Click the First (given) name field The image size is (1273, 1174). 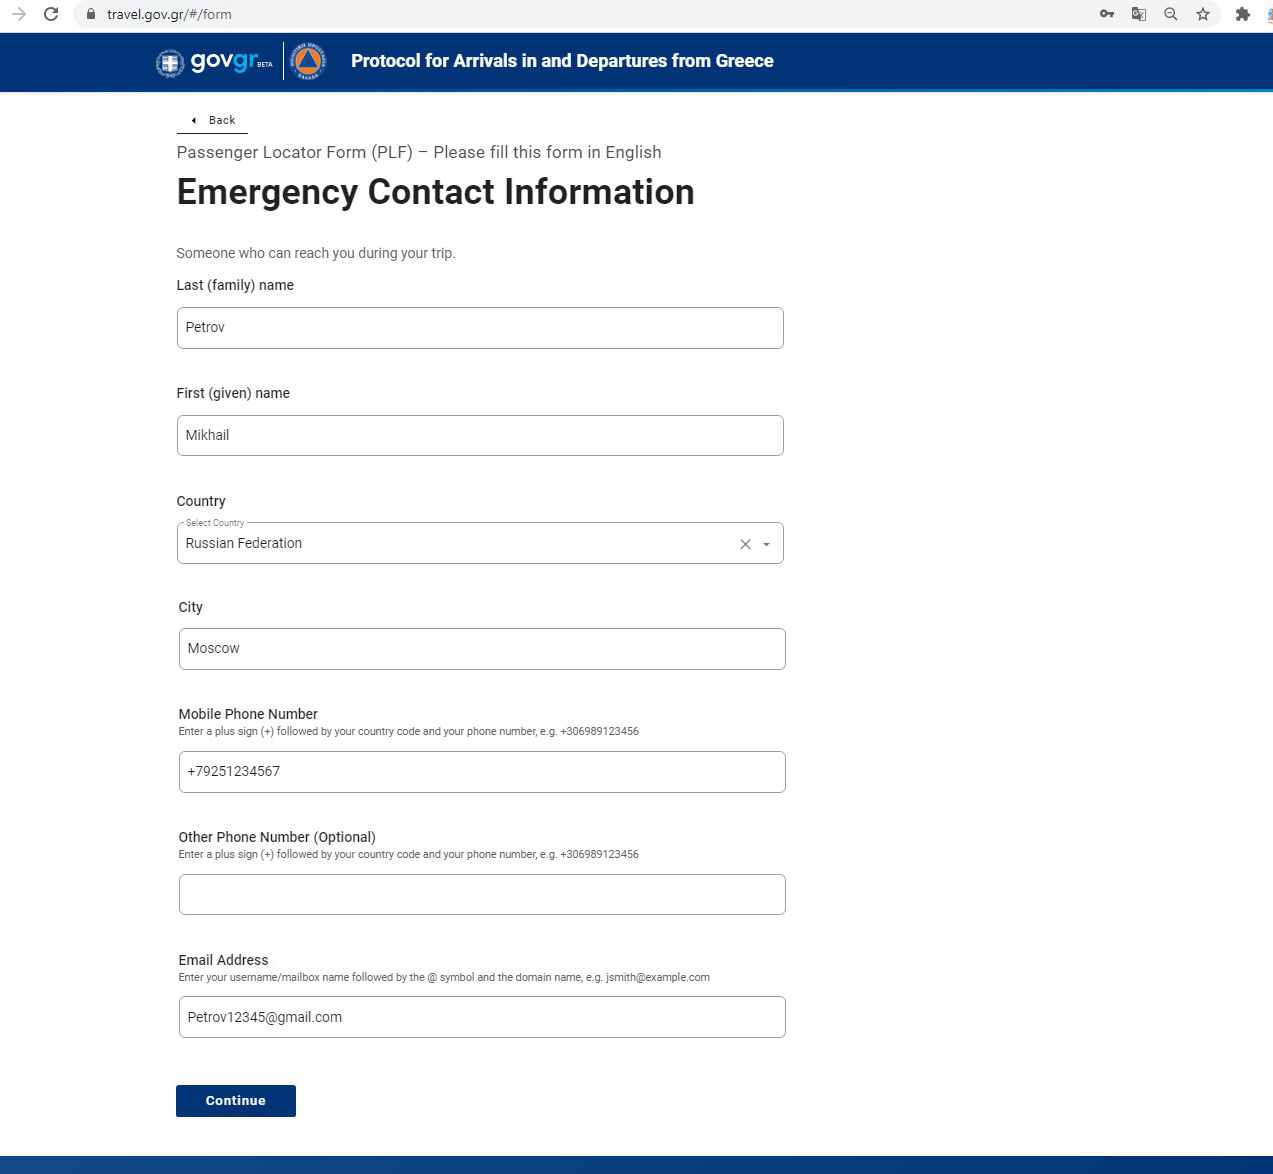480,436
